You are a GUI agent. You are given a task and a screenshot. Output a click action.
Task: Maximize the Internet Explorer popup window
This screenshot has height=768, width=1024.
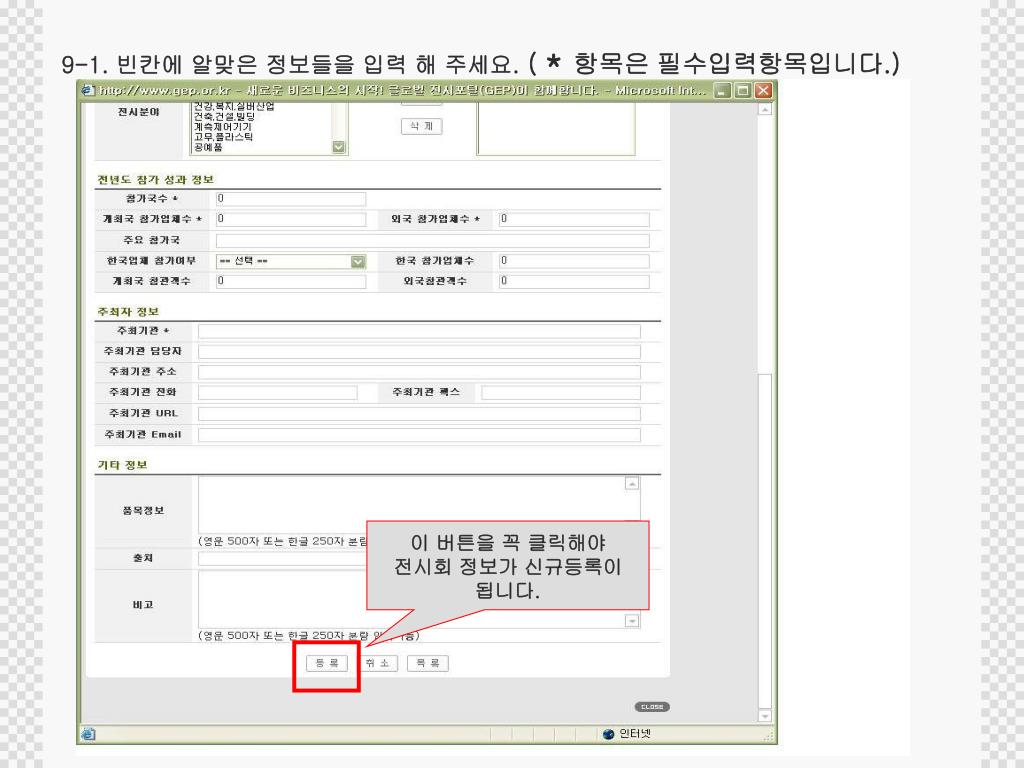coord(743,90)
